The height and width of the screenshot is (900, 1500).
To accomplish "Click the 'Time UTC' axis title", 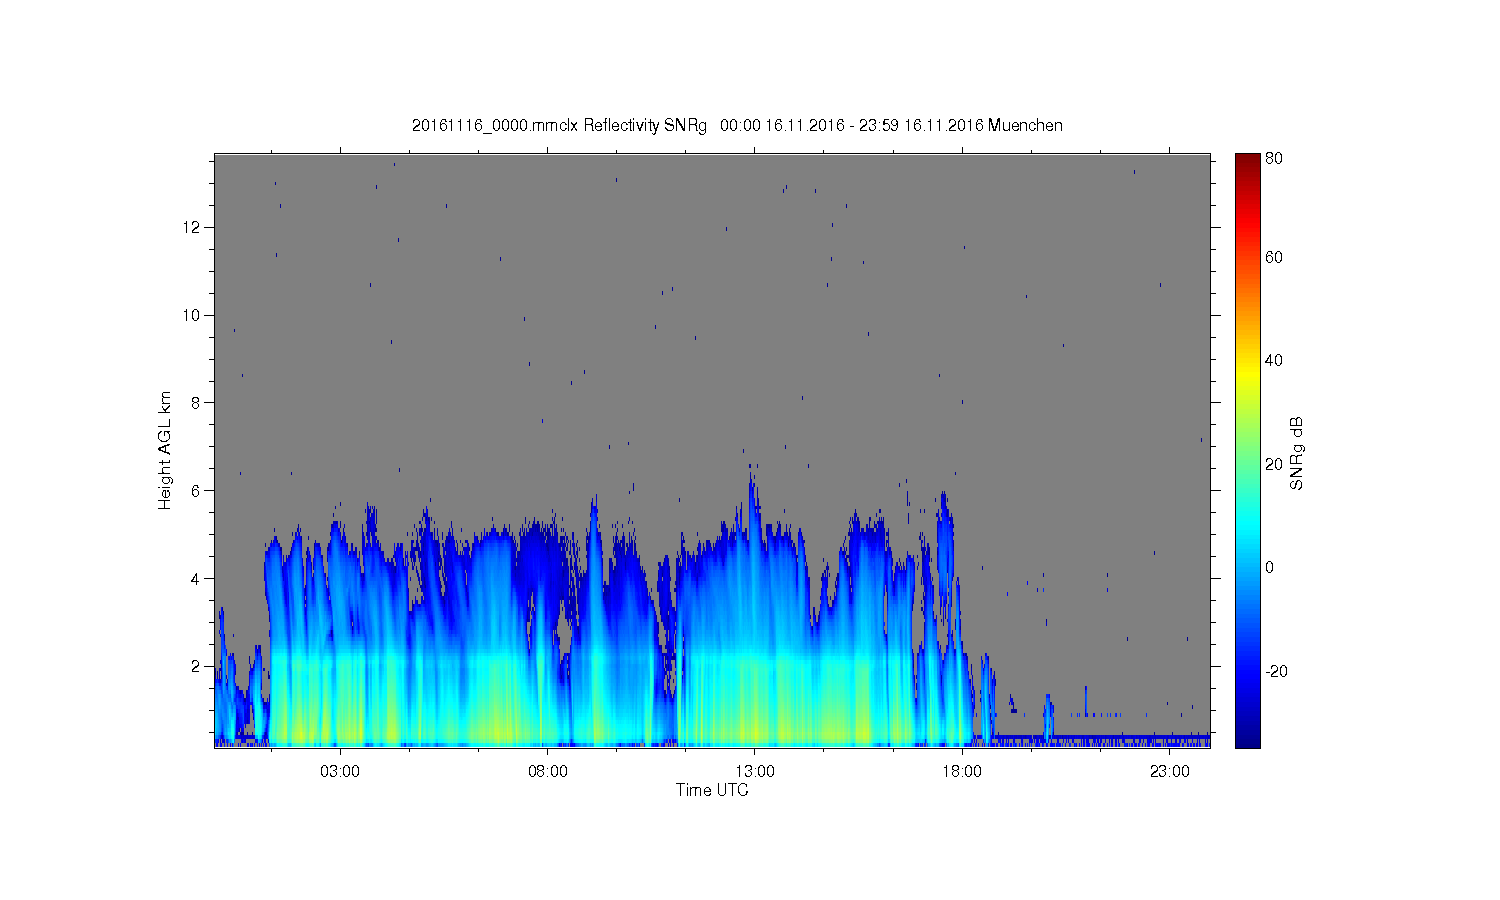I will pyautogui.click(x=712, y=790).
